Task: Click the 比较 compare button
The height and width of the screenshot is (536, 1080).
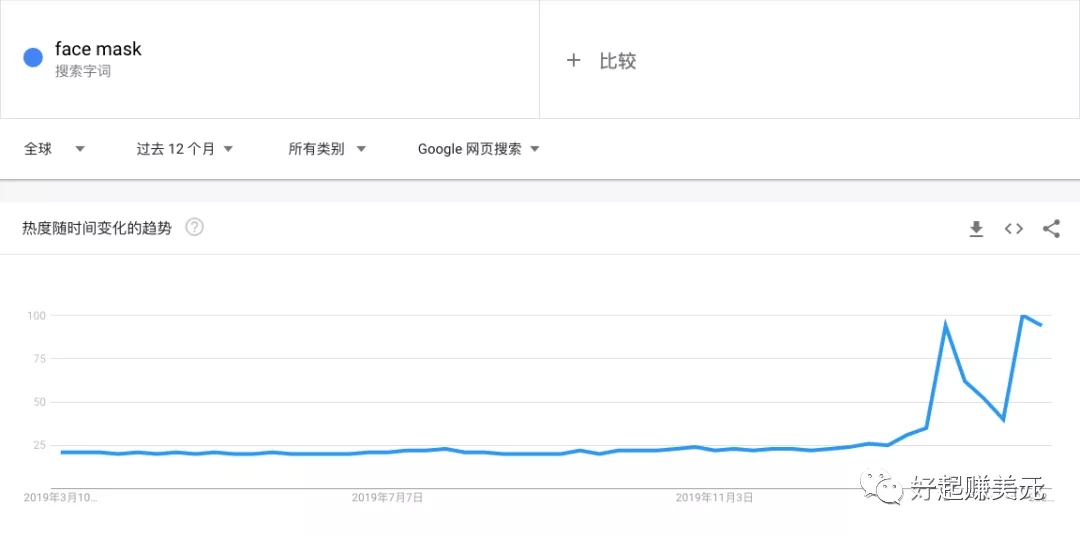Action: pos(617,61)
